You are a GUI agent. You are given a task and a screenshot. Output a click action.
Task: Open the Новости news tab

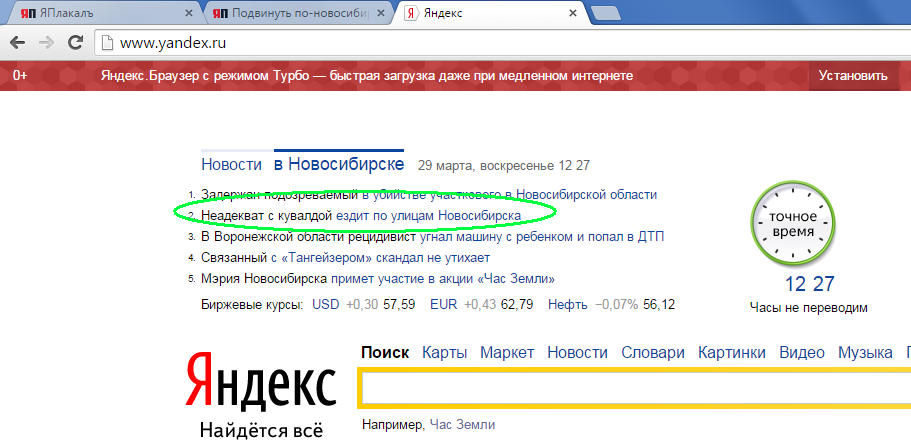click(231, 164)
